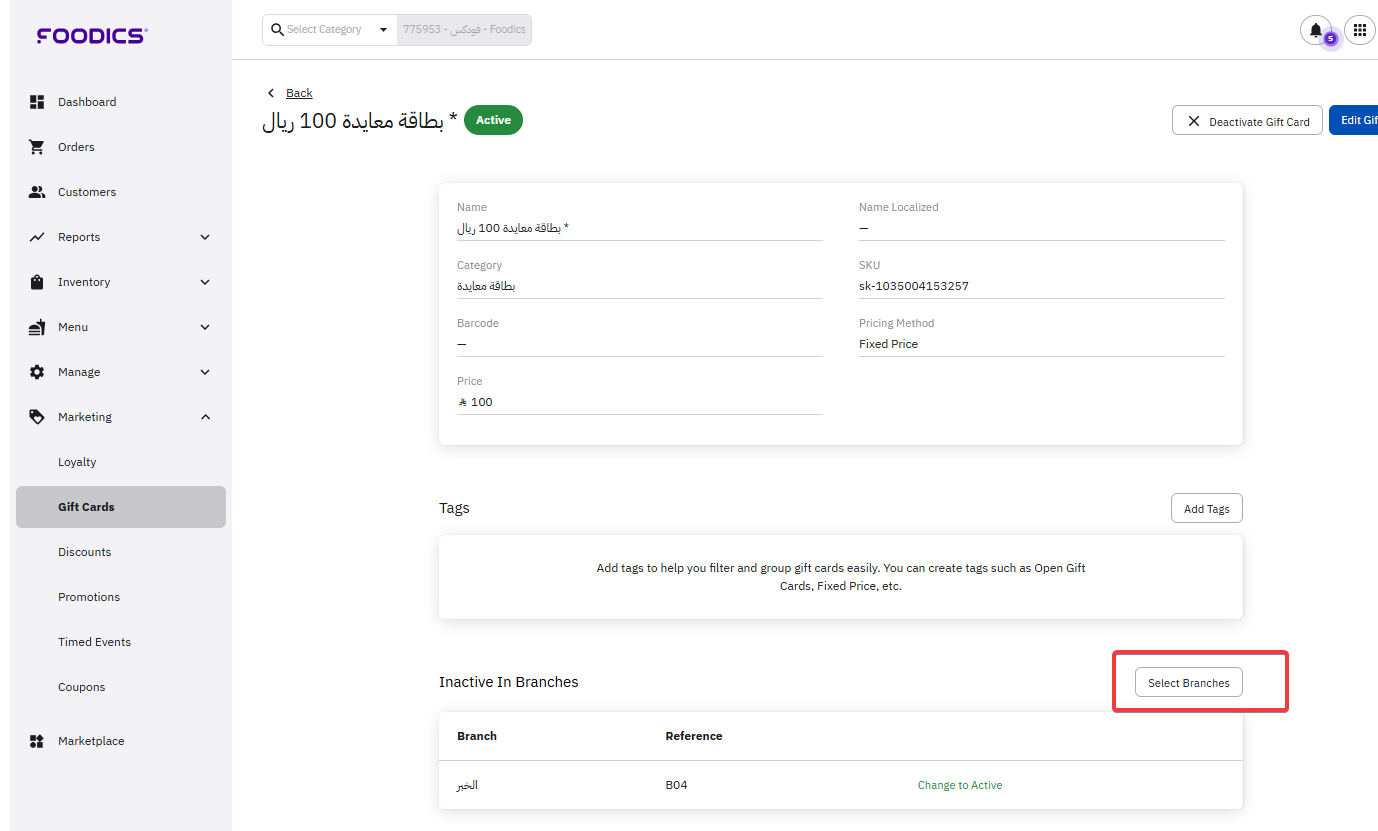The image size is (1378, 831).
Task: Expand the Menu section chevron
Action: click(205, 327)
